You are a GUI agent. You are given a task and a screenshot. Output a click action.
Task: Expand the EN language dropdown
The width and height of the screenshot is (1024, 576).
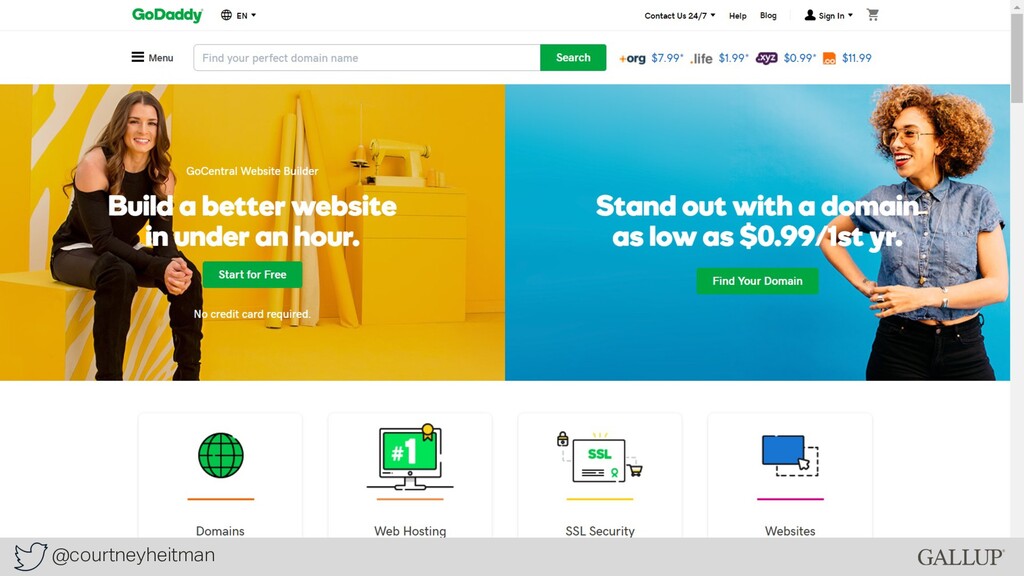pyautogui.click(x=238, y=15)
